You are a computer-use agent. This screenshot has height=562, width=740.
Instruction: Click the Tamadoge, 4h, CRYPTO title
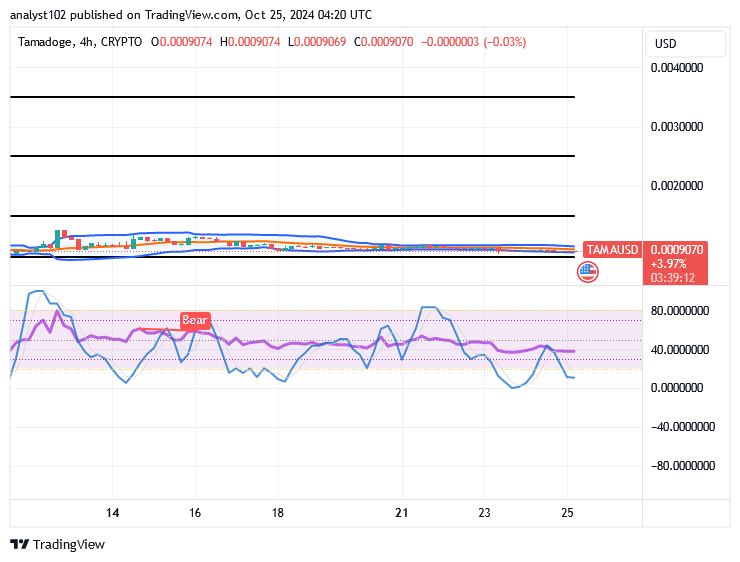[80, 42]
